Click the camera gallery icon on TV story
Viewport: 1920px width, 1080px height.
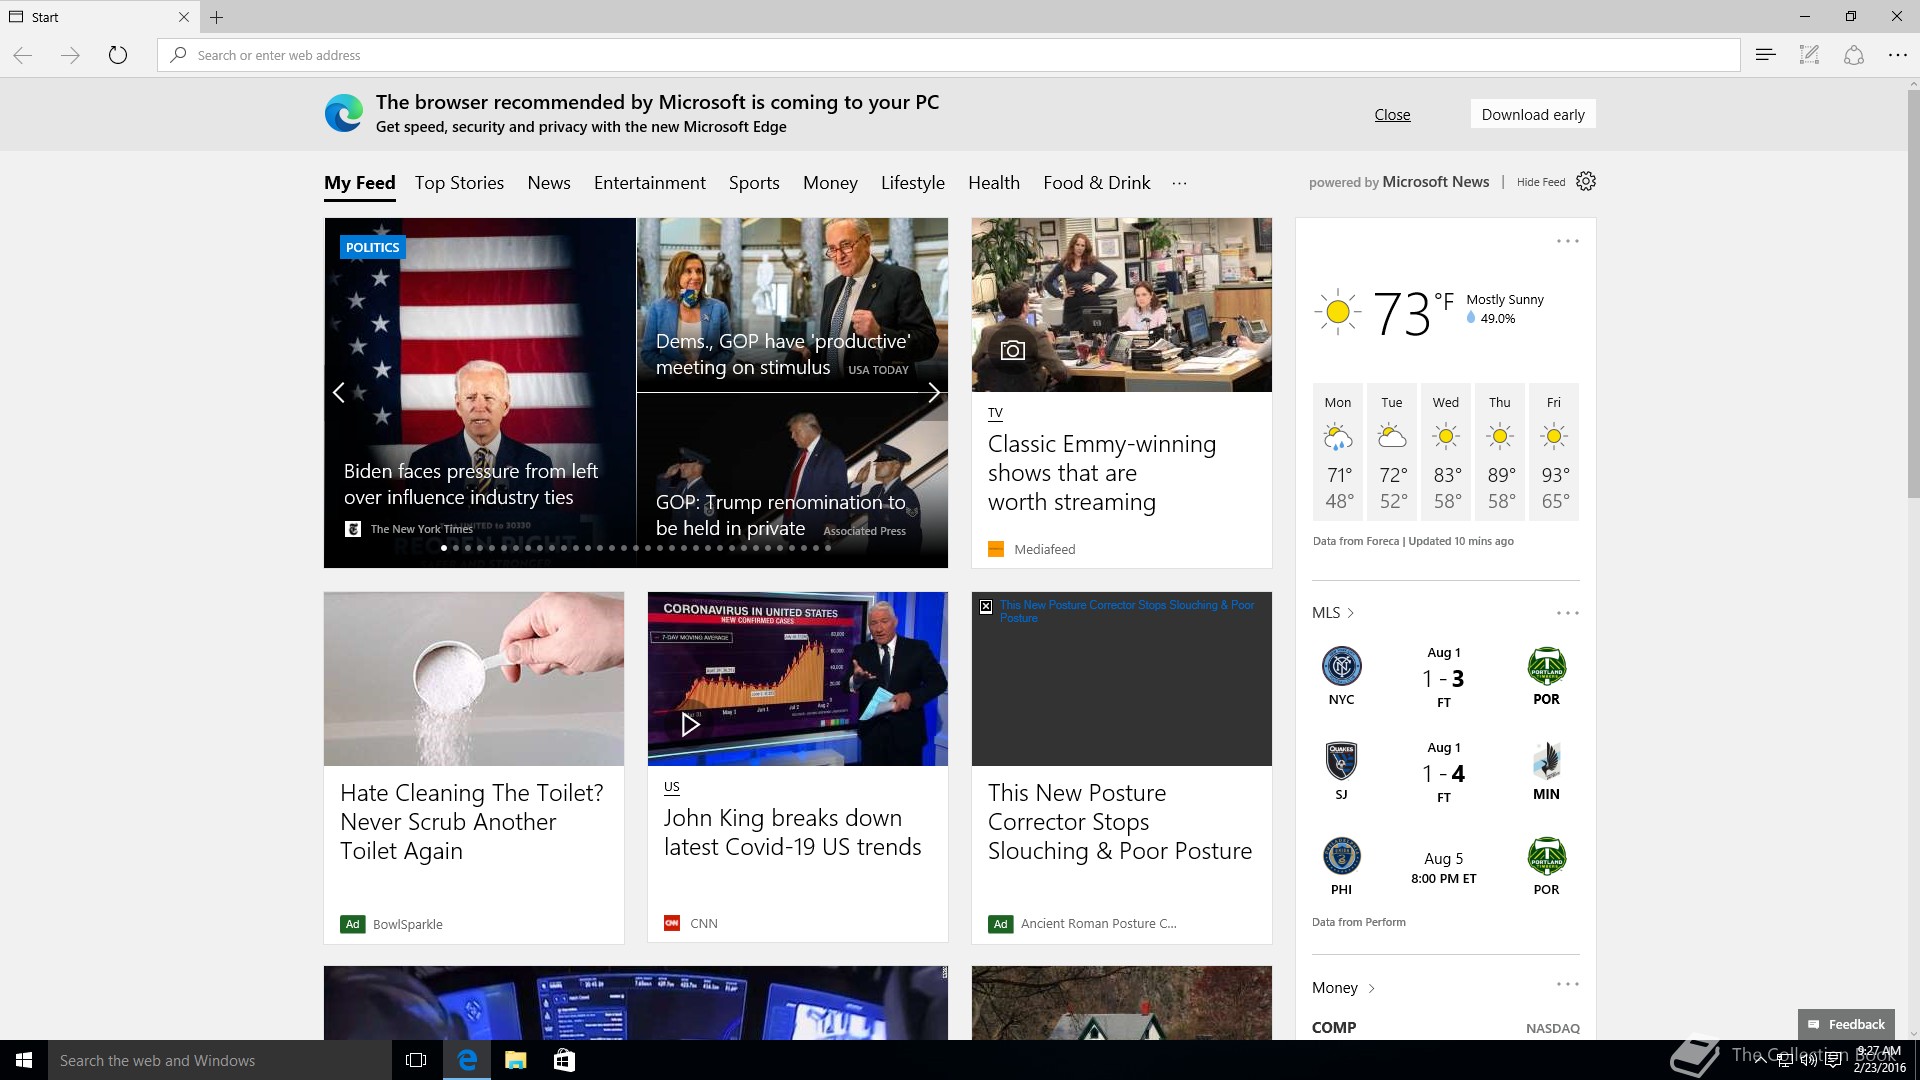1013,350
